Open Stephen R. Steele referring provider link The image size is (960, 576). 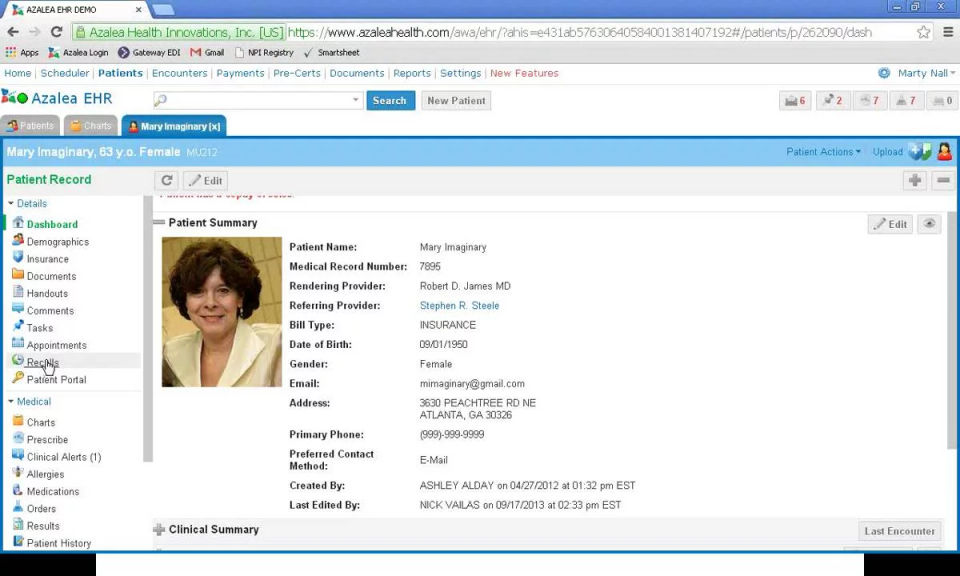459,305
